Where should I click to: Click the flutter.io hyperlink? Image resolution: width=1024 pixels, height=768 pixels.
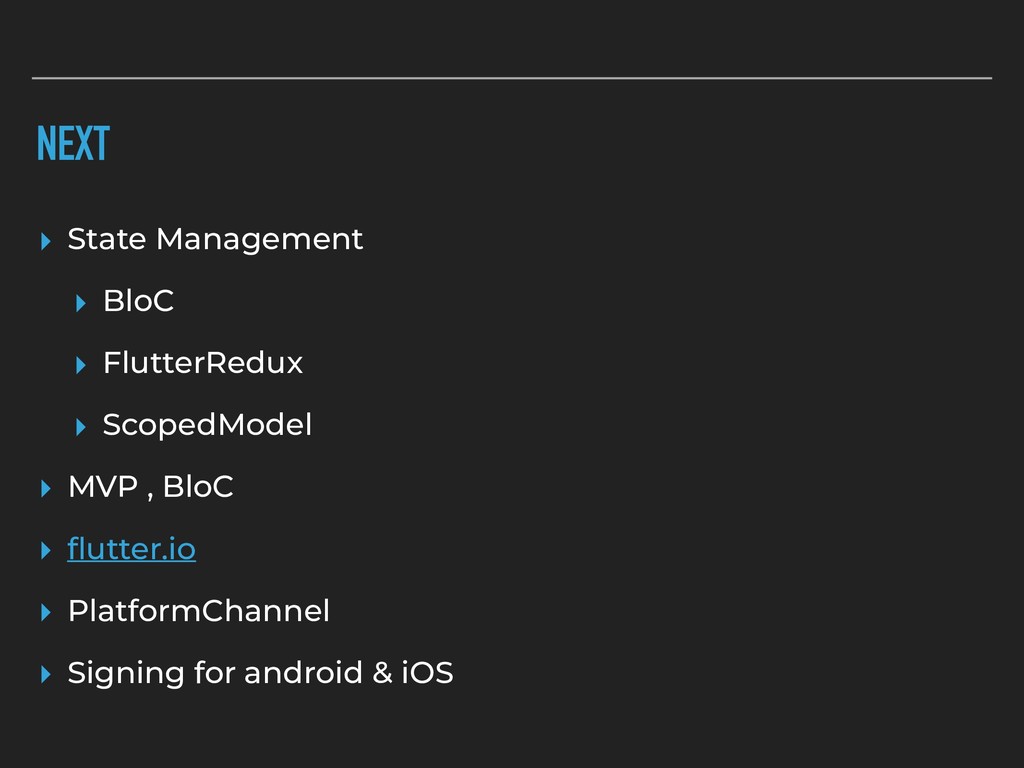[x=131, y=549]
